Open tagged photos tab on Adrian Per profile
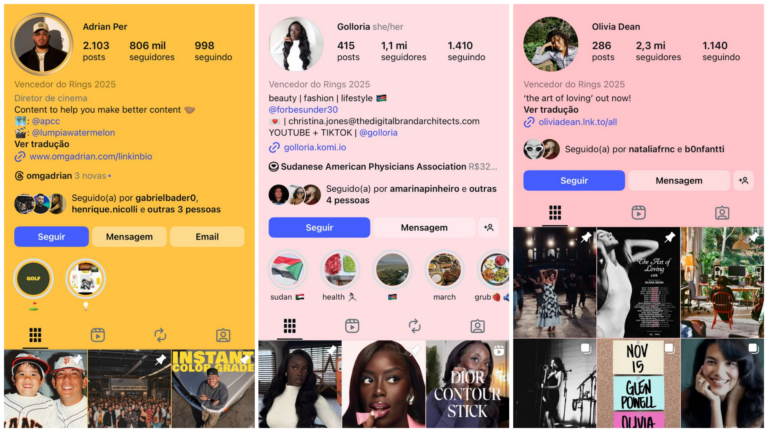Screen dimensions: 768x432 pos(223,335)
